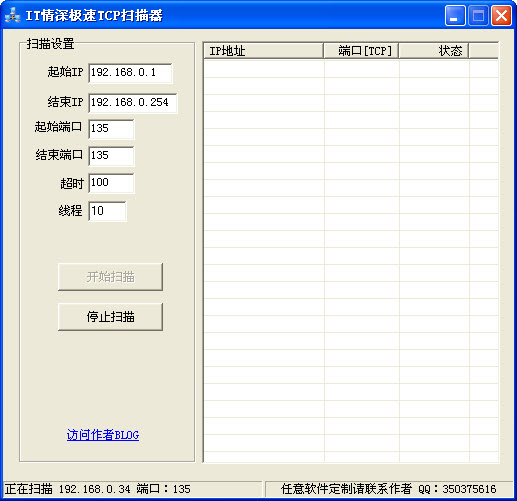The width and height of the screenshot is (517, 501).
Task: Click the 起始IP input field
Action: (130, 73)
